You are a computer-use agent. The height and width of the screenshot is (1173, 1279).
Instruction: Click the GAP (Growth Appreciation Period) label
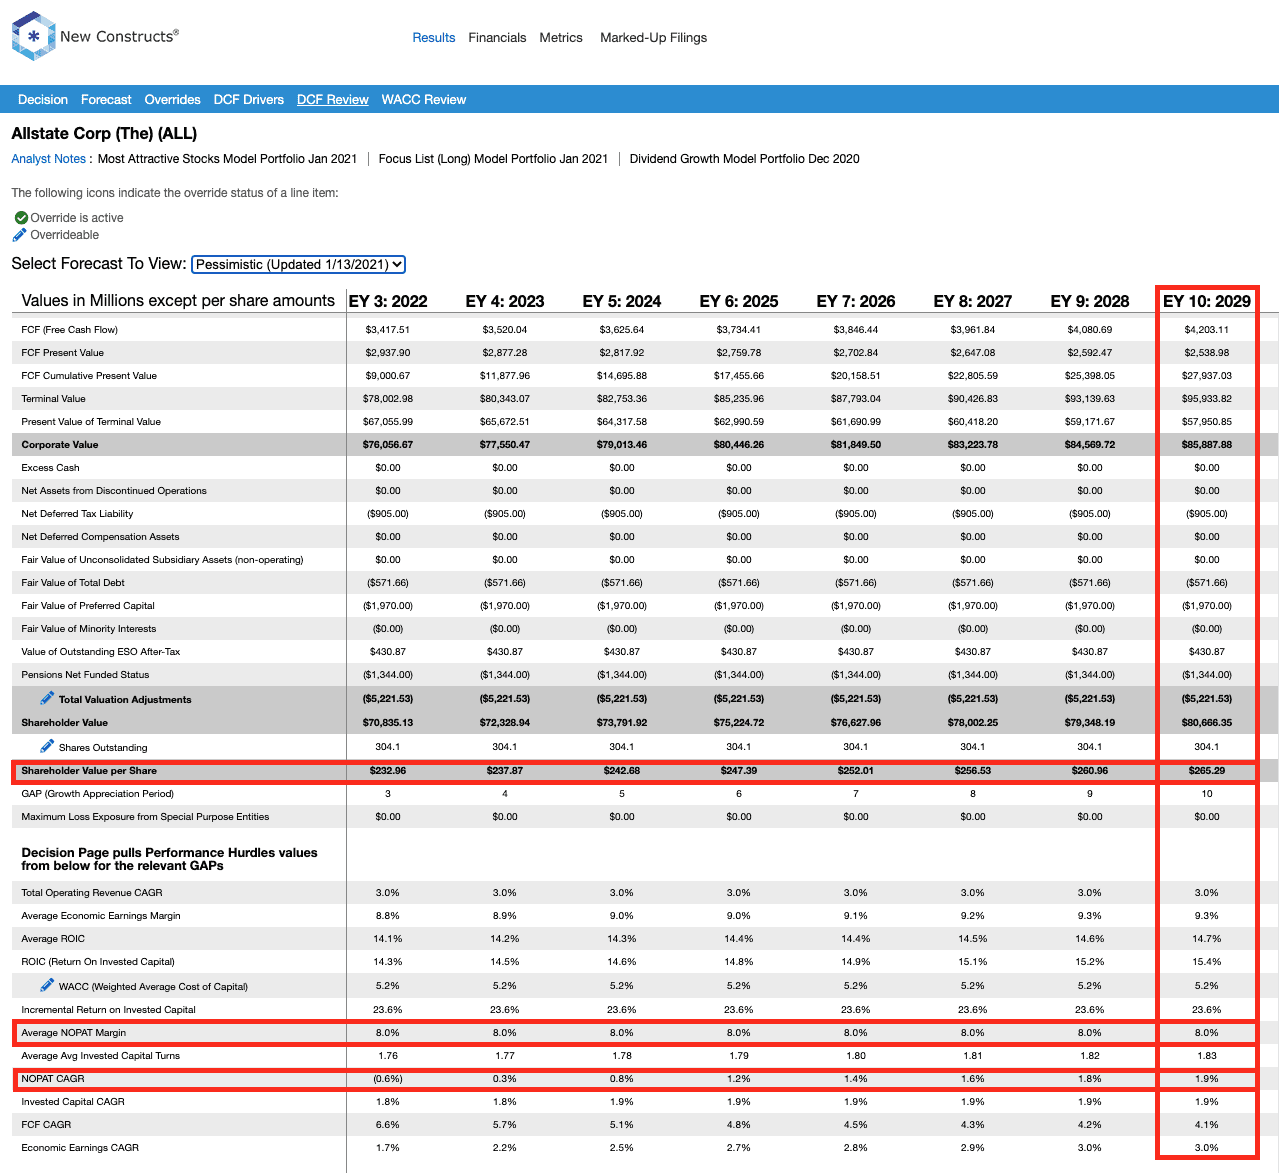(x=98, y=794)
